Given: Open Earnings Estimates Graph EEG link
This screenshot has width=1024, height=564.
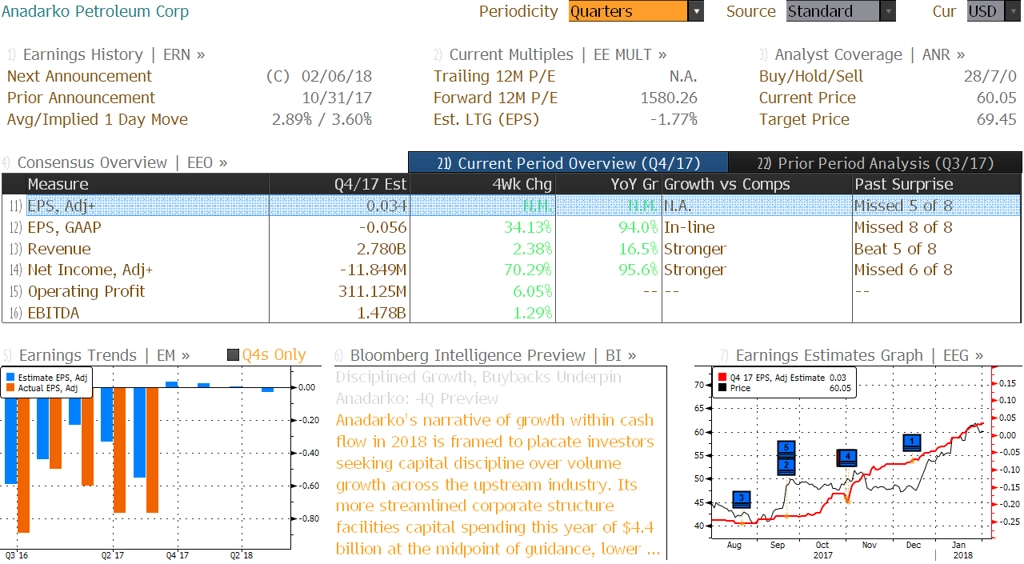Looking at the screenshot, I should coord(859,355).
